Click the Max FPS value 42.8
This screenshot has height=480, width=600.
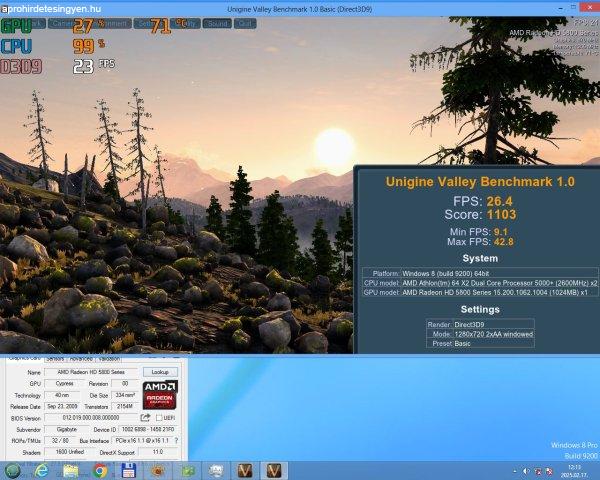503,242
